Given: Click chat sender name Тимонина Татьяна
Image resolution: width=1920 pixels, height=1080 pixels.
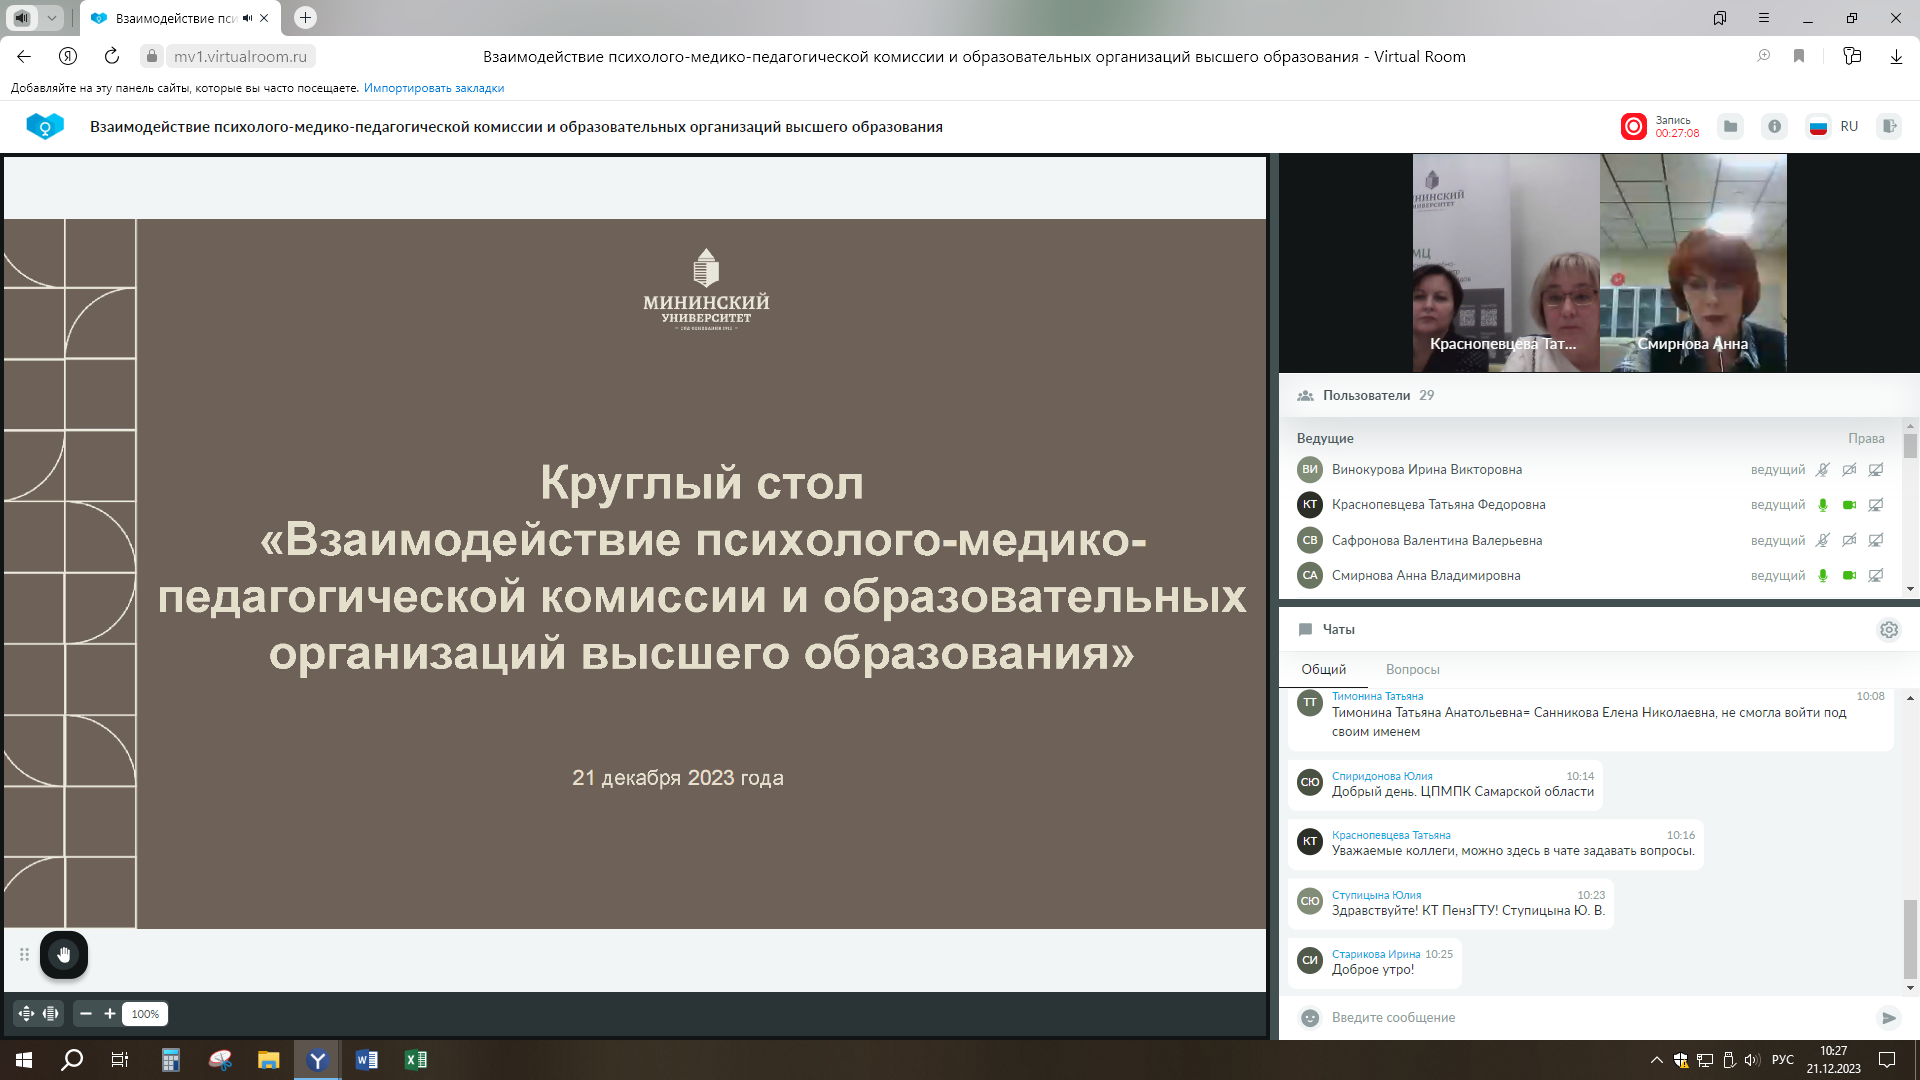Looking at the screenshot, I should (1377, 697).
